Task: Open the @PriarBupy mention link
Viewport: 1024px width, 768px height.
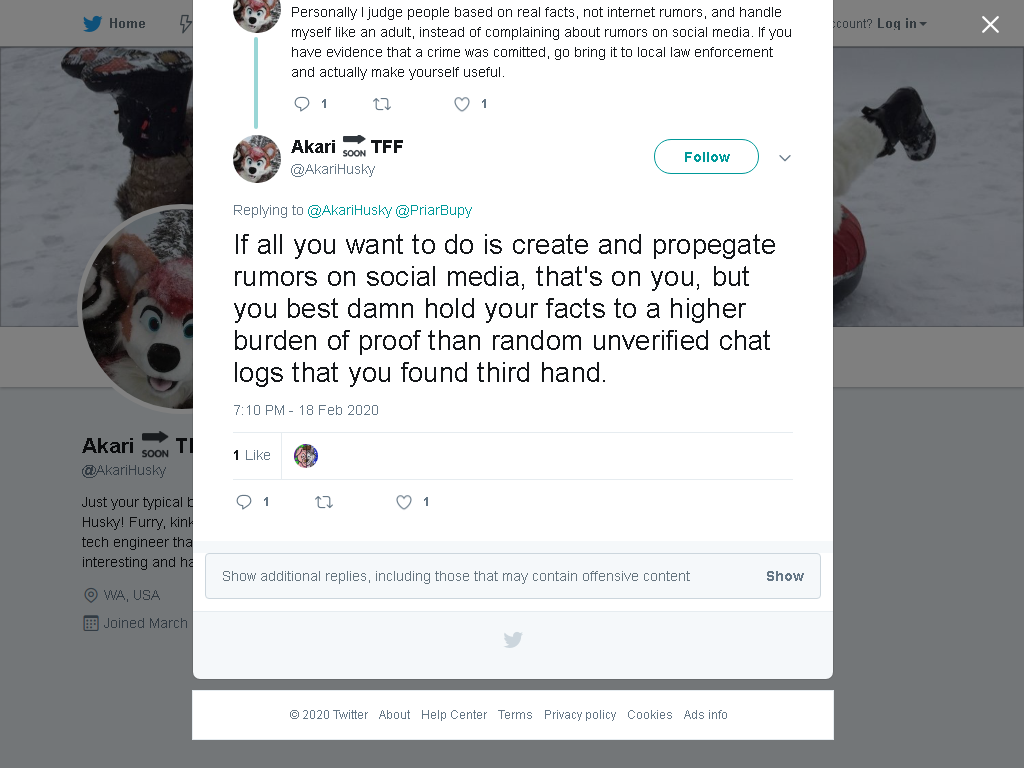Action: tap(434, 210)
